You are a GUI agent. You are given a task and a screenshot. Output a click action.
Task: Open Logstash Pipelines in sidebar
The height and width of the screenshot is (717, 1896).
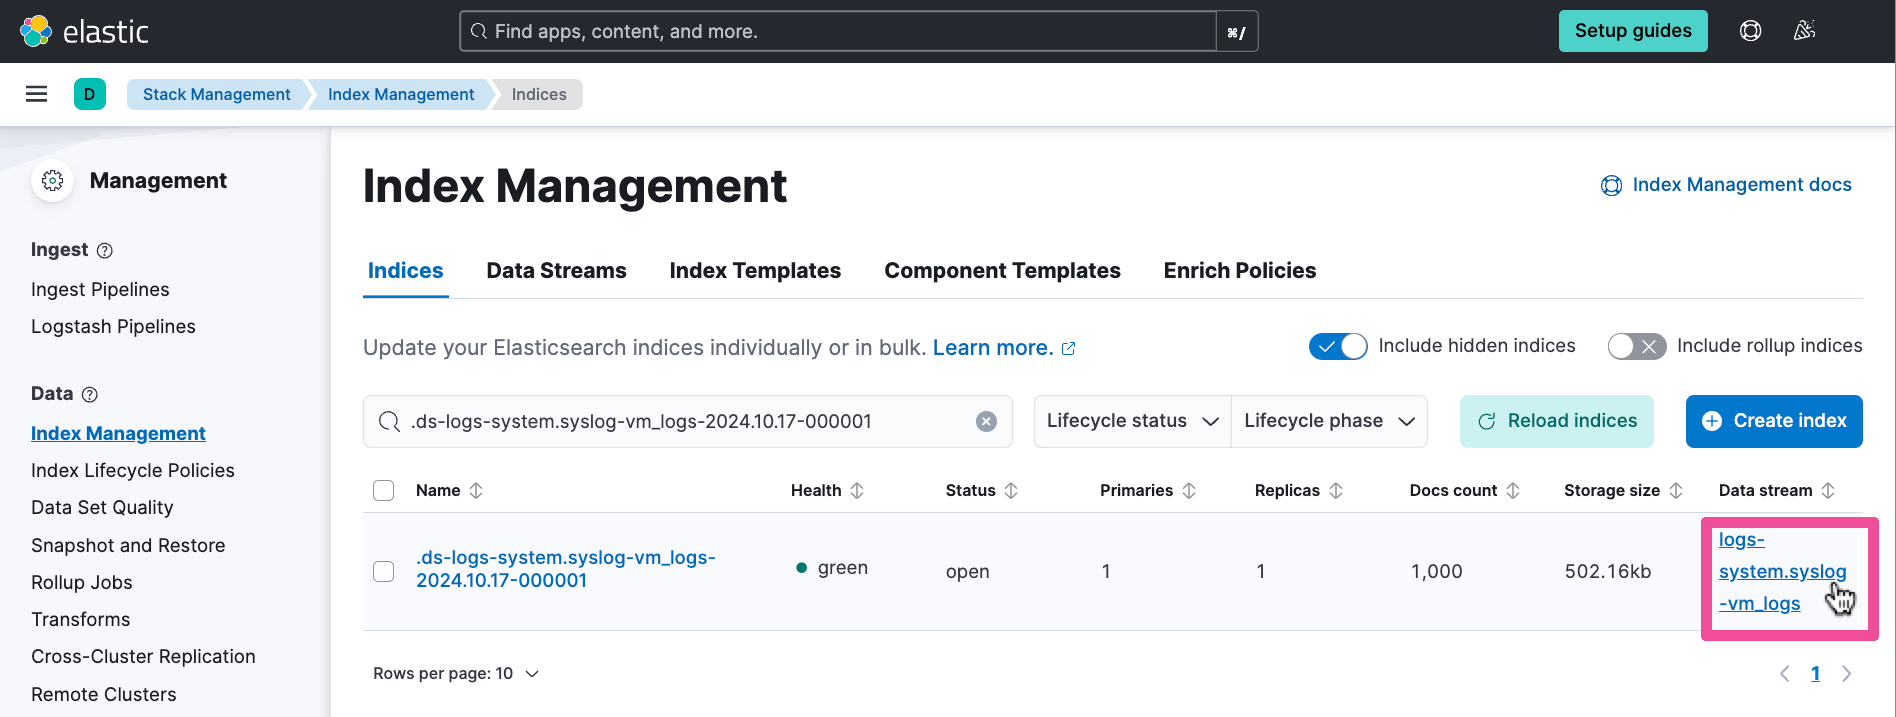[113, 327]
